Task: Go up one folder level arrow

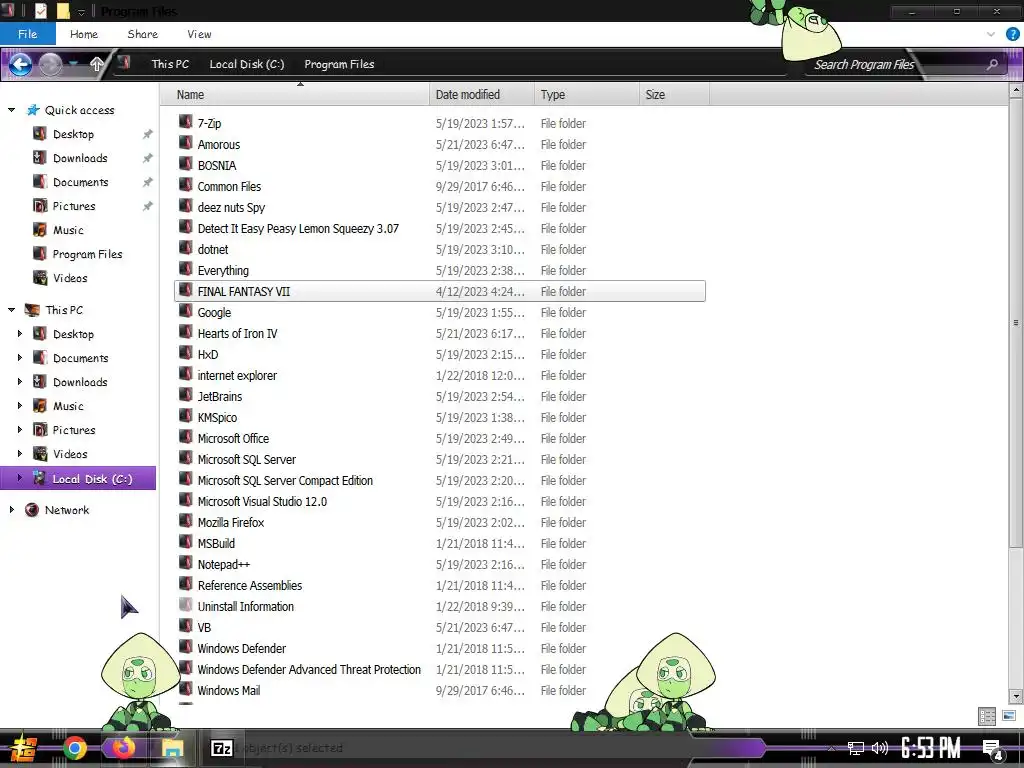Action: [x=97, y=64]
